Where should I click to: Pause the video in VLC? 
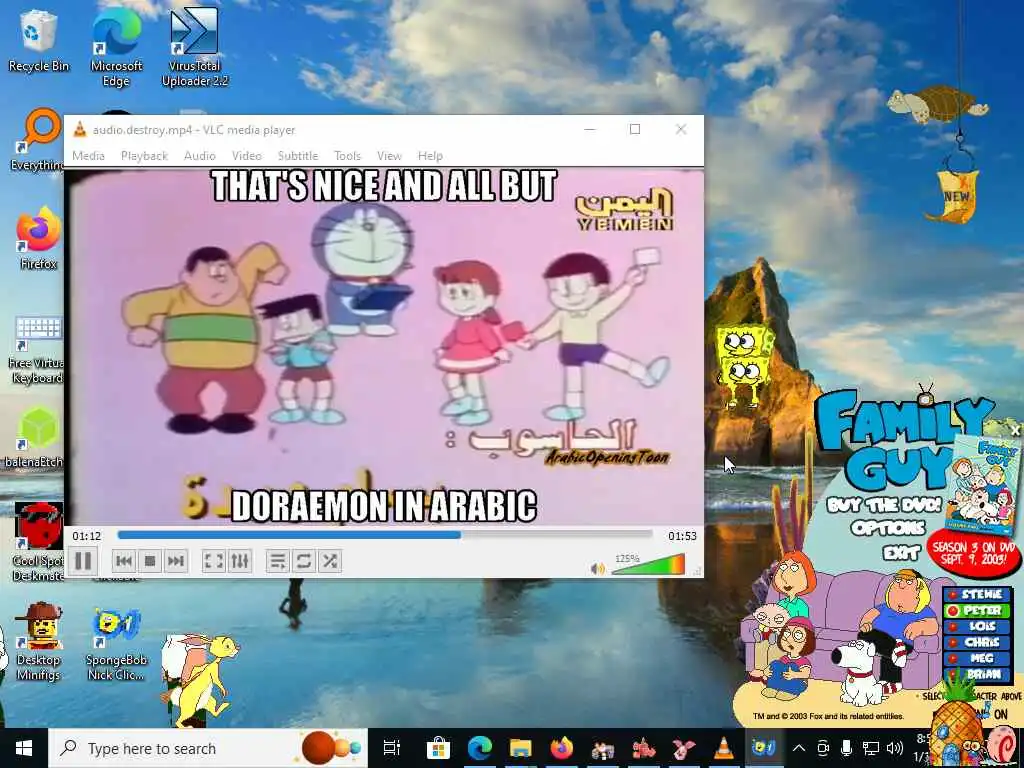83,561
